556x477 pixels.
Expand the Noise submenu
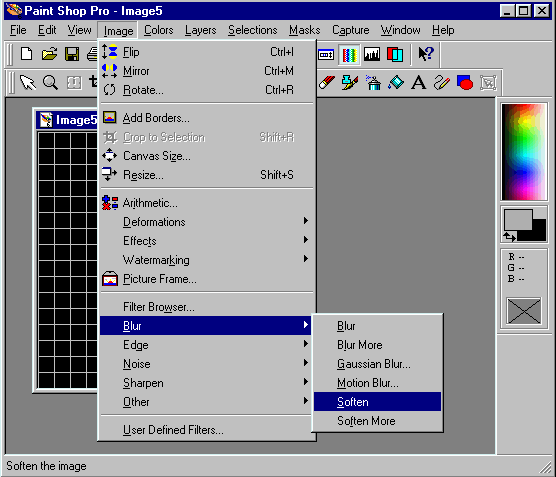(207, 364)
